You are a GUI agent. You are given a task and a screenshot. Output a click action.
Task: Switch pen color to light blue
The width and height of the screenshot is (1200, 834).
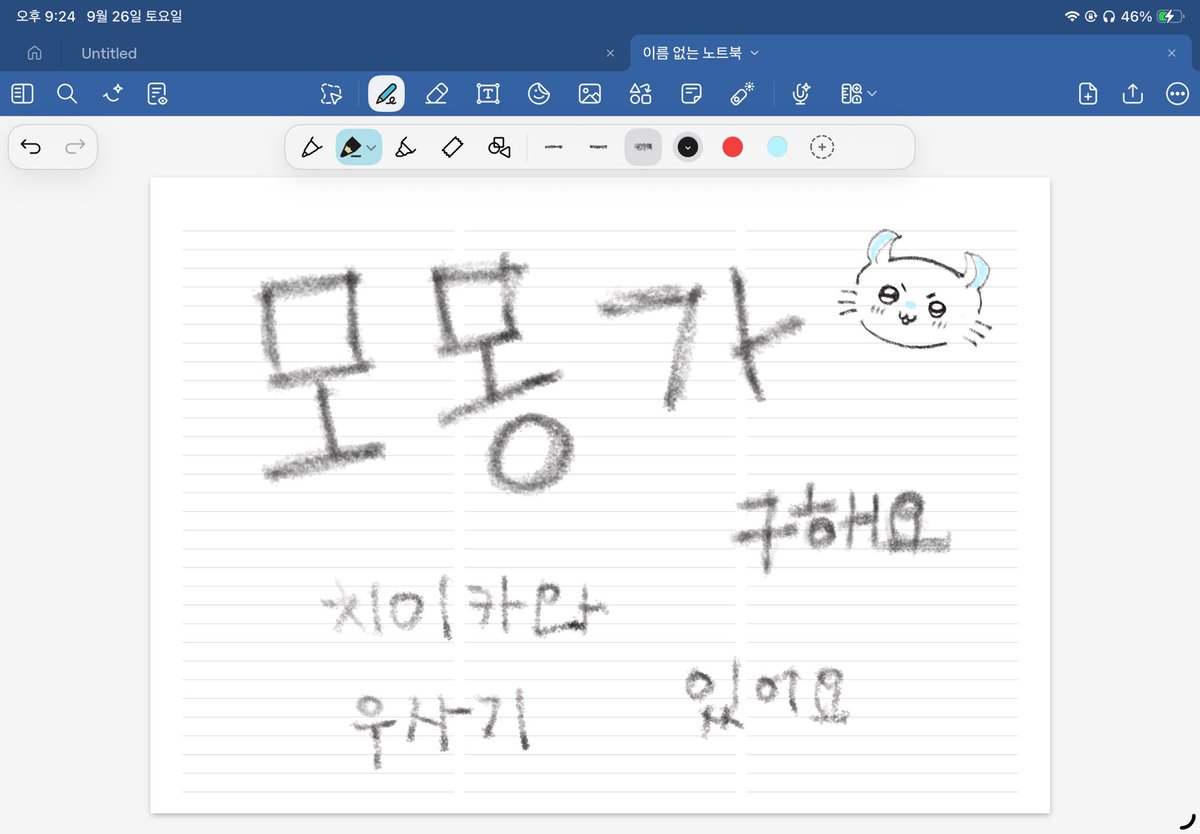777,147
